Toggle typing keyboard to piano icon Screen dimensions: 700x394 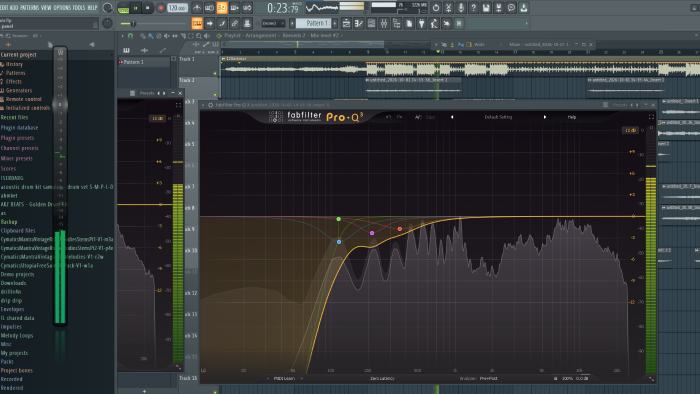[197, 23]
